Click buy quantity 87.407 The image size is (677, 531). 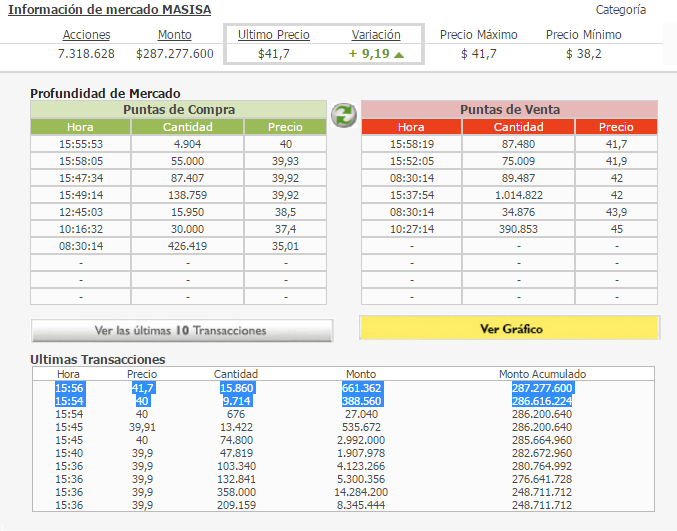187,178
